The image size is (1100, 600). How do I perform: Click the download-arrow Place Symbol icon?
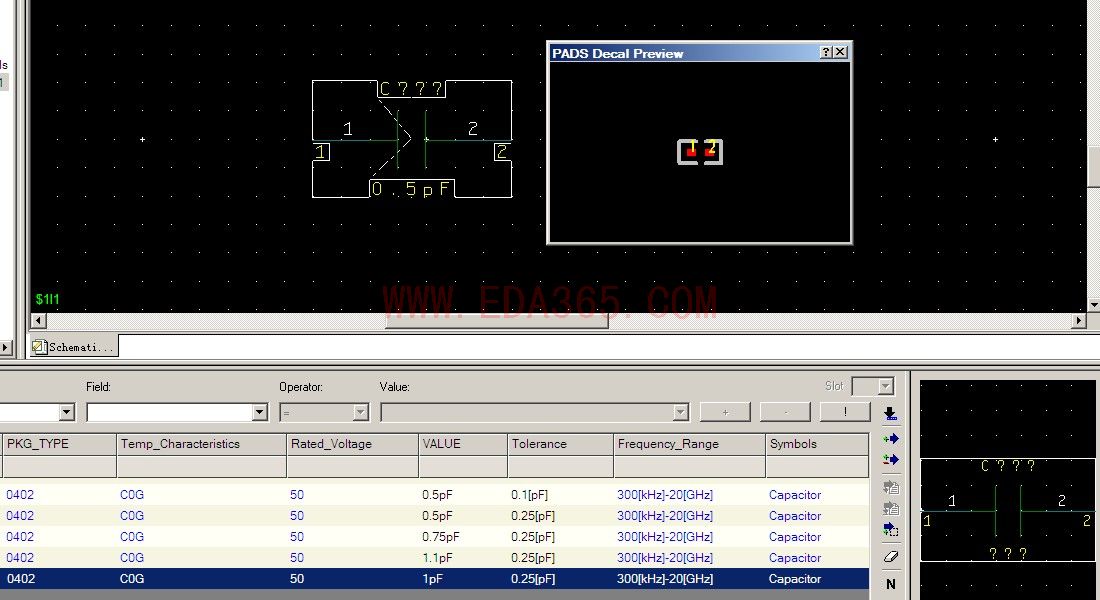point(890,413)
